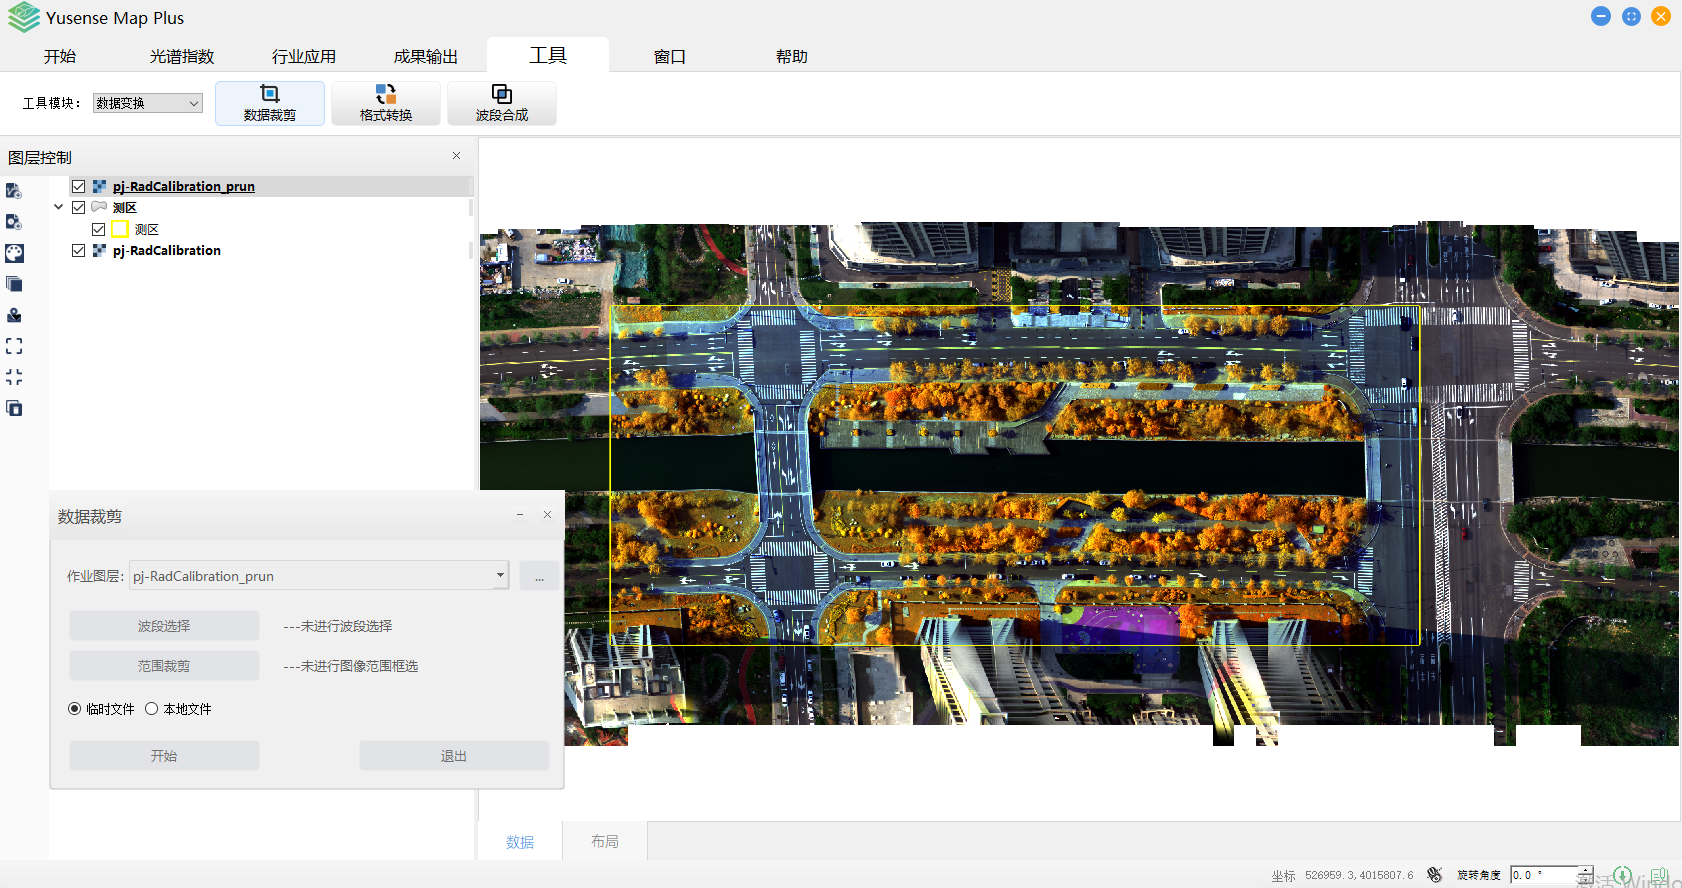Click the 波段选择 button
This screenshot has width=1682, height=888.
point(164,626)
